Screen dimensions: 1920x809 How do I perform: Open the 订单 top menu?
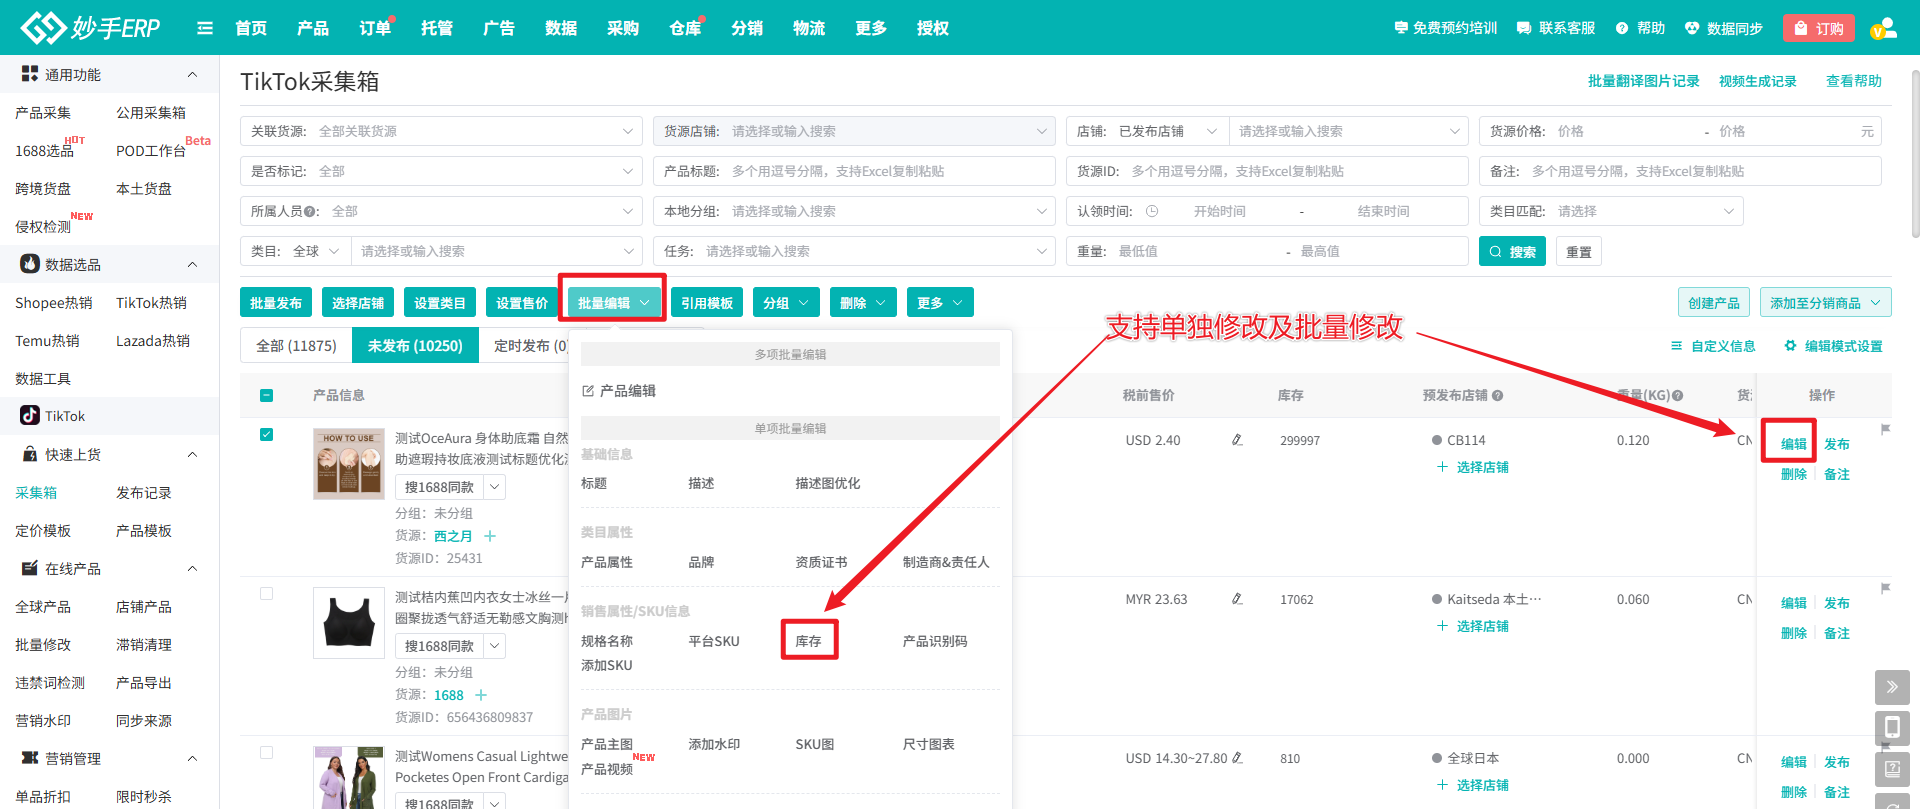375,28
